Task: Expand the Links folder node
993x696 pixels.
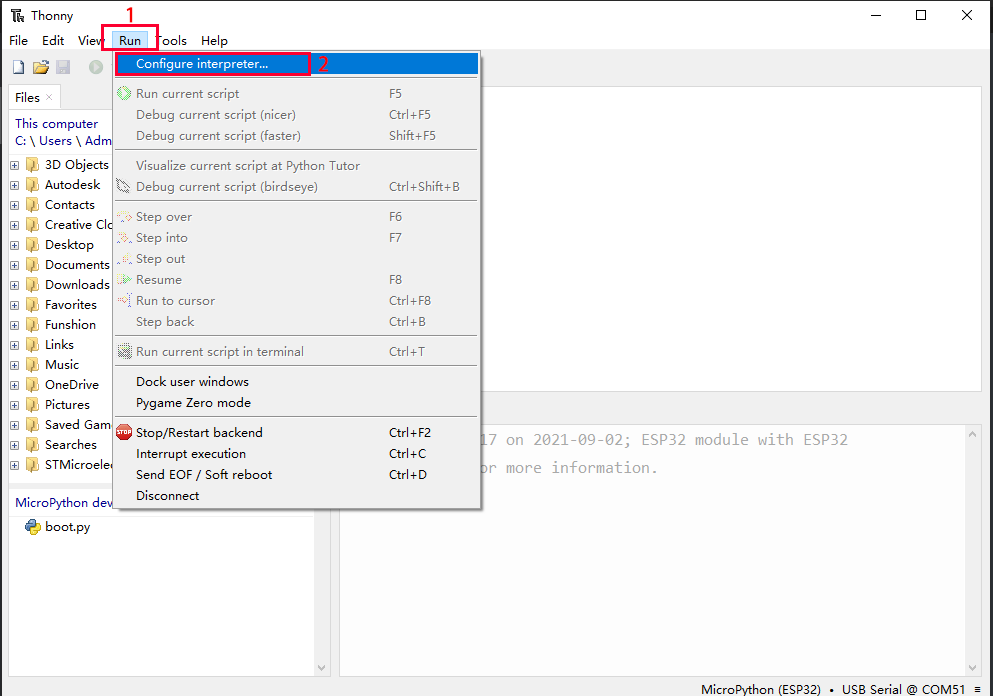Action: tap(15, 346)
